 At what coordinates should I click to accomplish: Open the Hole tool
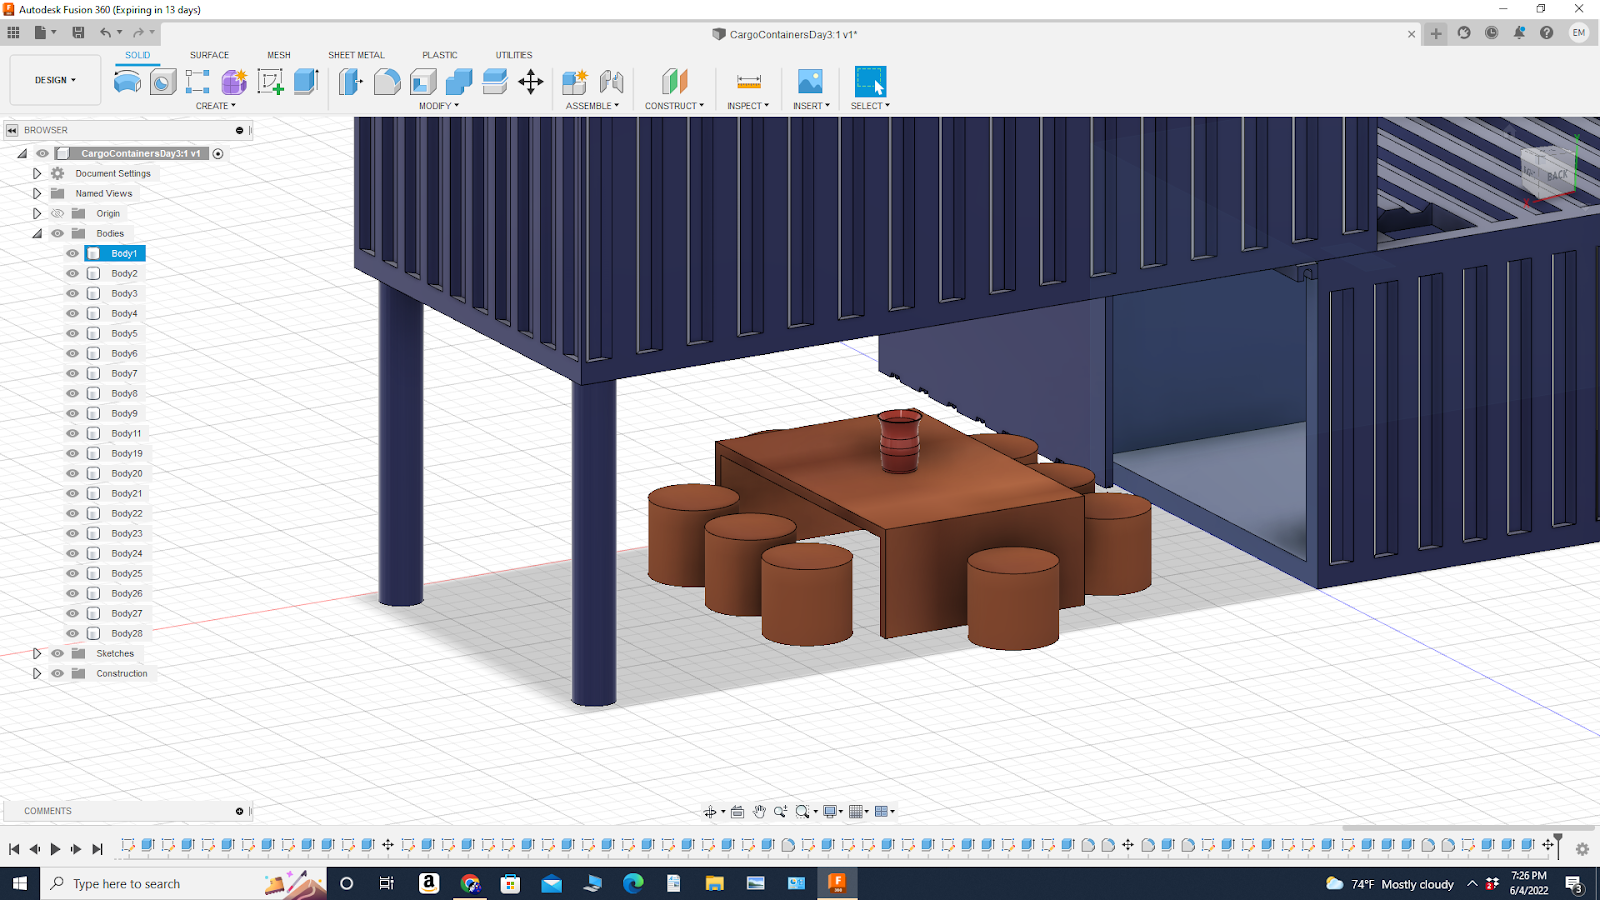(161, 82)
